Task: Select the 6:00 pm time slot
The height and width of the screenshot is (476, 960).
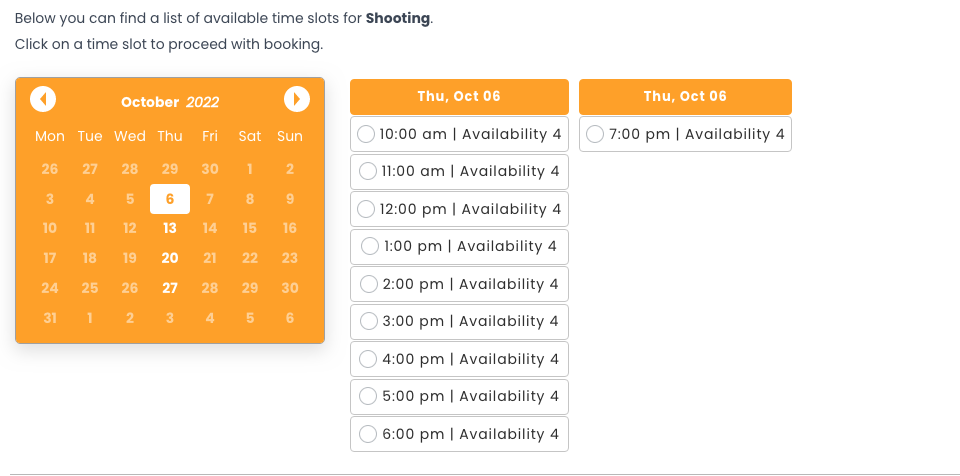Action: (x=367, y=434)
